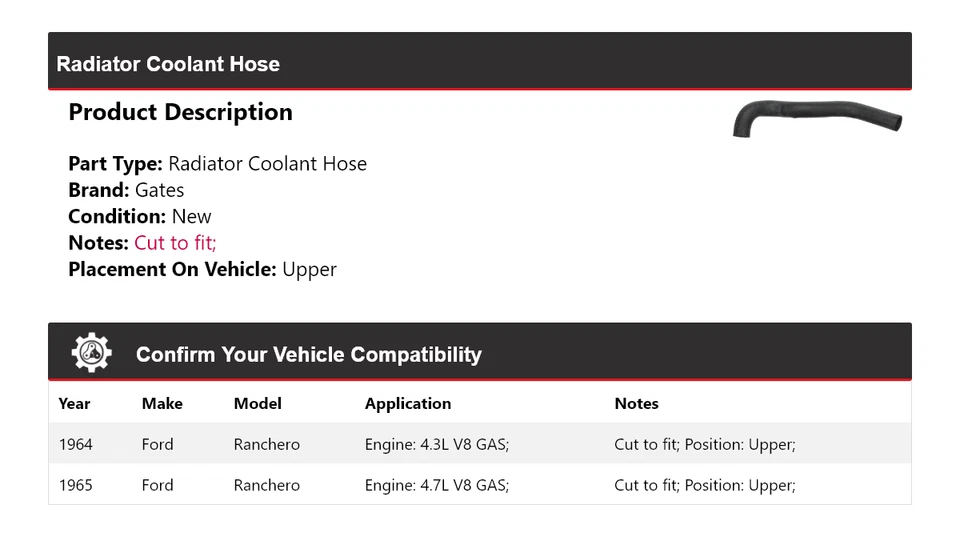
Task: Select the 1964 year cell
Action: 75,444
